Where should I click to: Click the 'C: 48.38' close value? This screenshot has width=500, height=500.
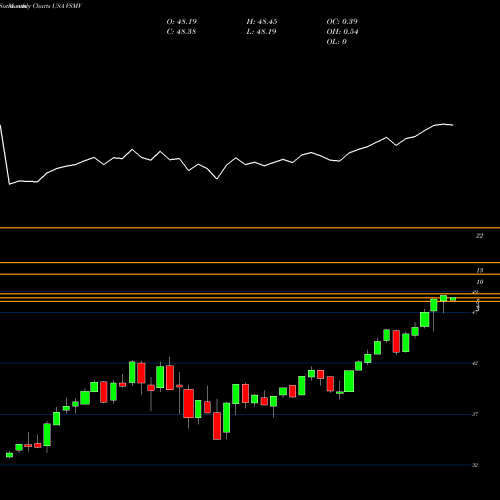pyautogui.click(x=181, y=32)
